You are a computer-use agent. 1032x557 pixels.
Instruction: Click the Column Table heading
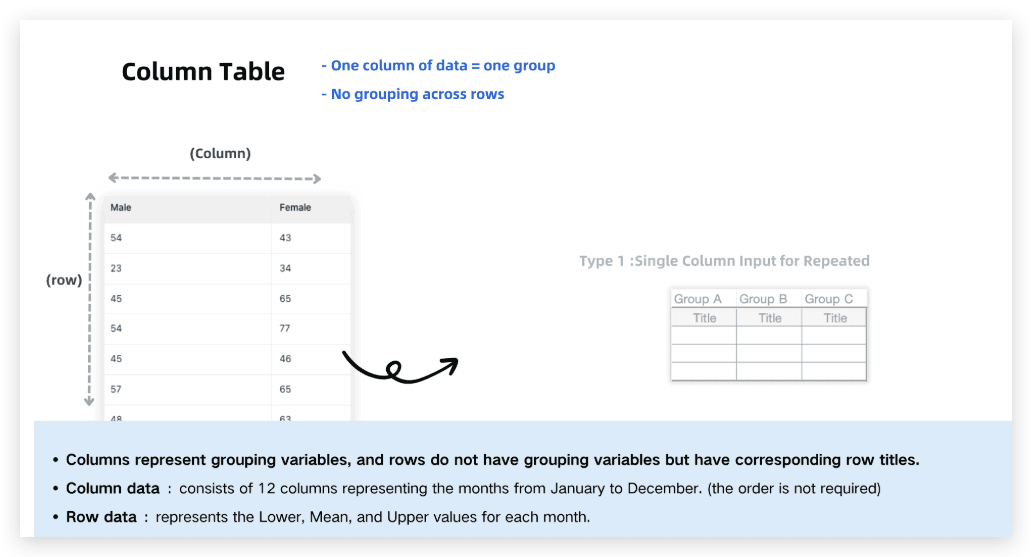[x=203, y=72]
